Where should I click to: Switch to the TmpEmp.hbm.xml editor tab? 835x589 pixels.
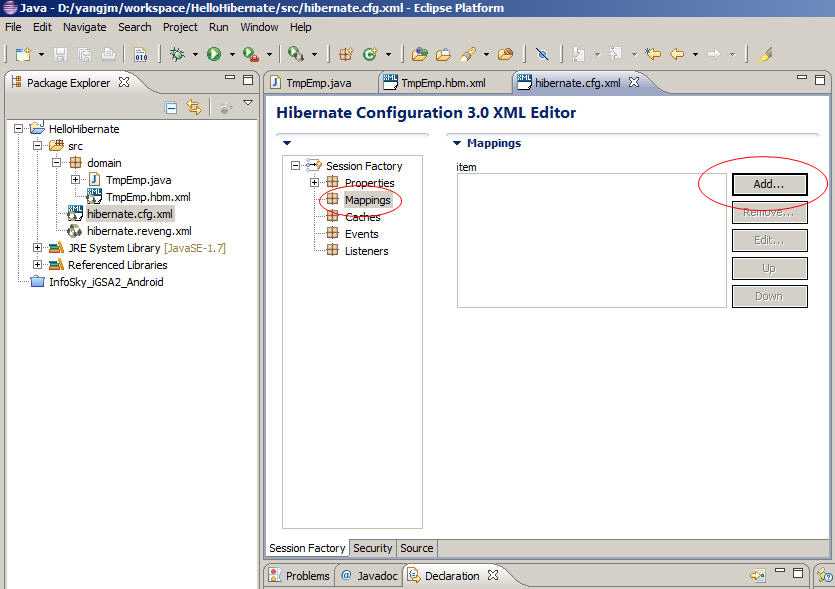[443, 83]
